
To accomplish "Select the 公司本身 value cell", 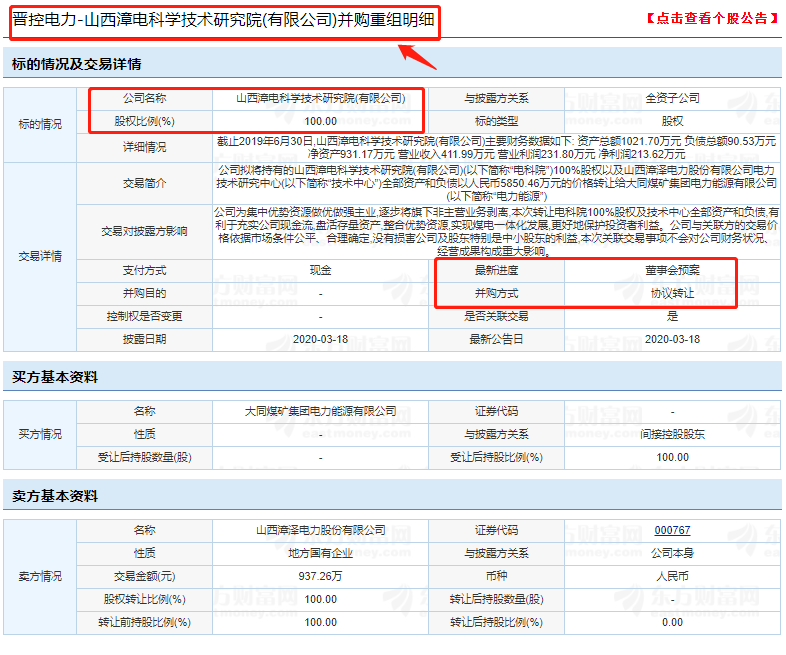I will (x=673, y=553).
